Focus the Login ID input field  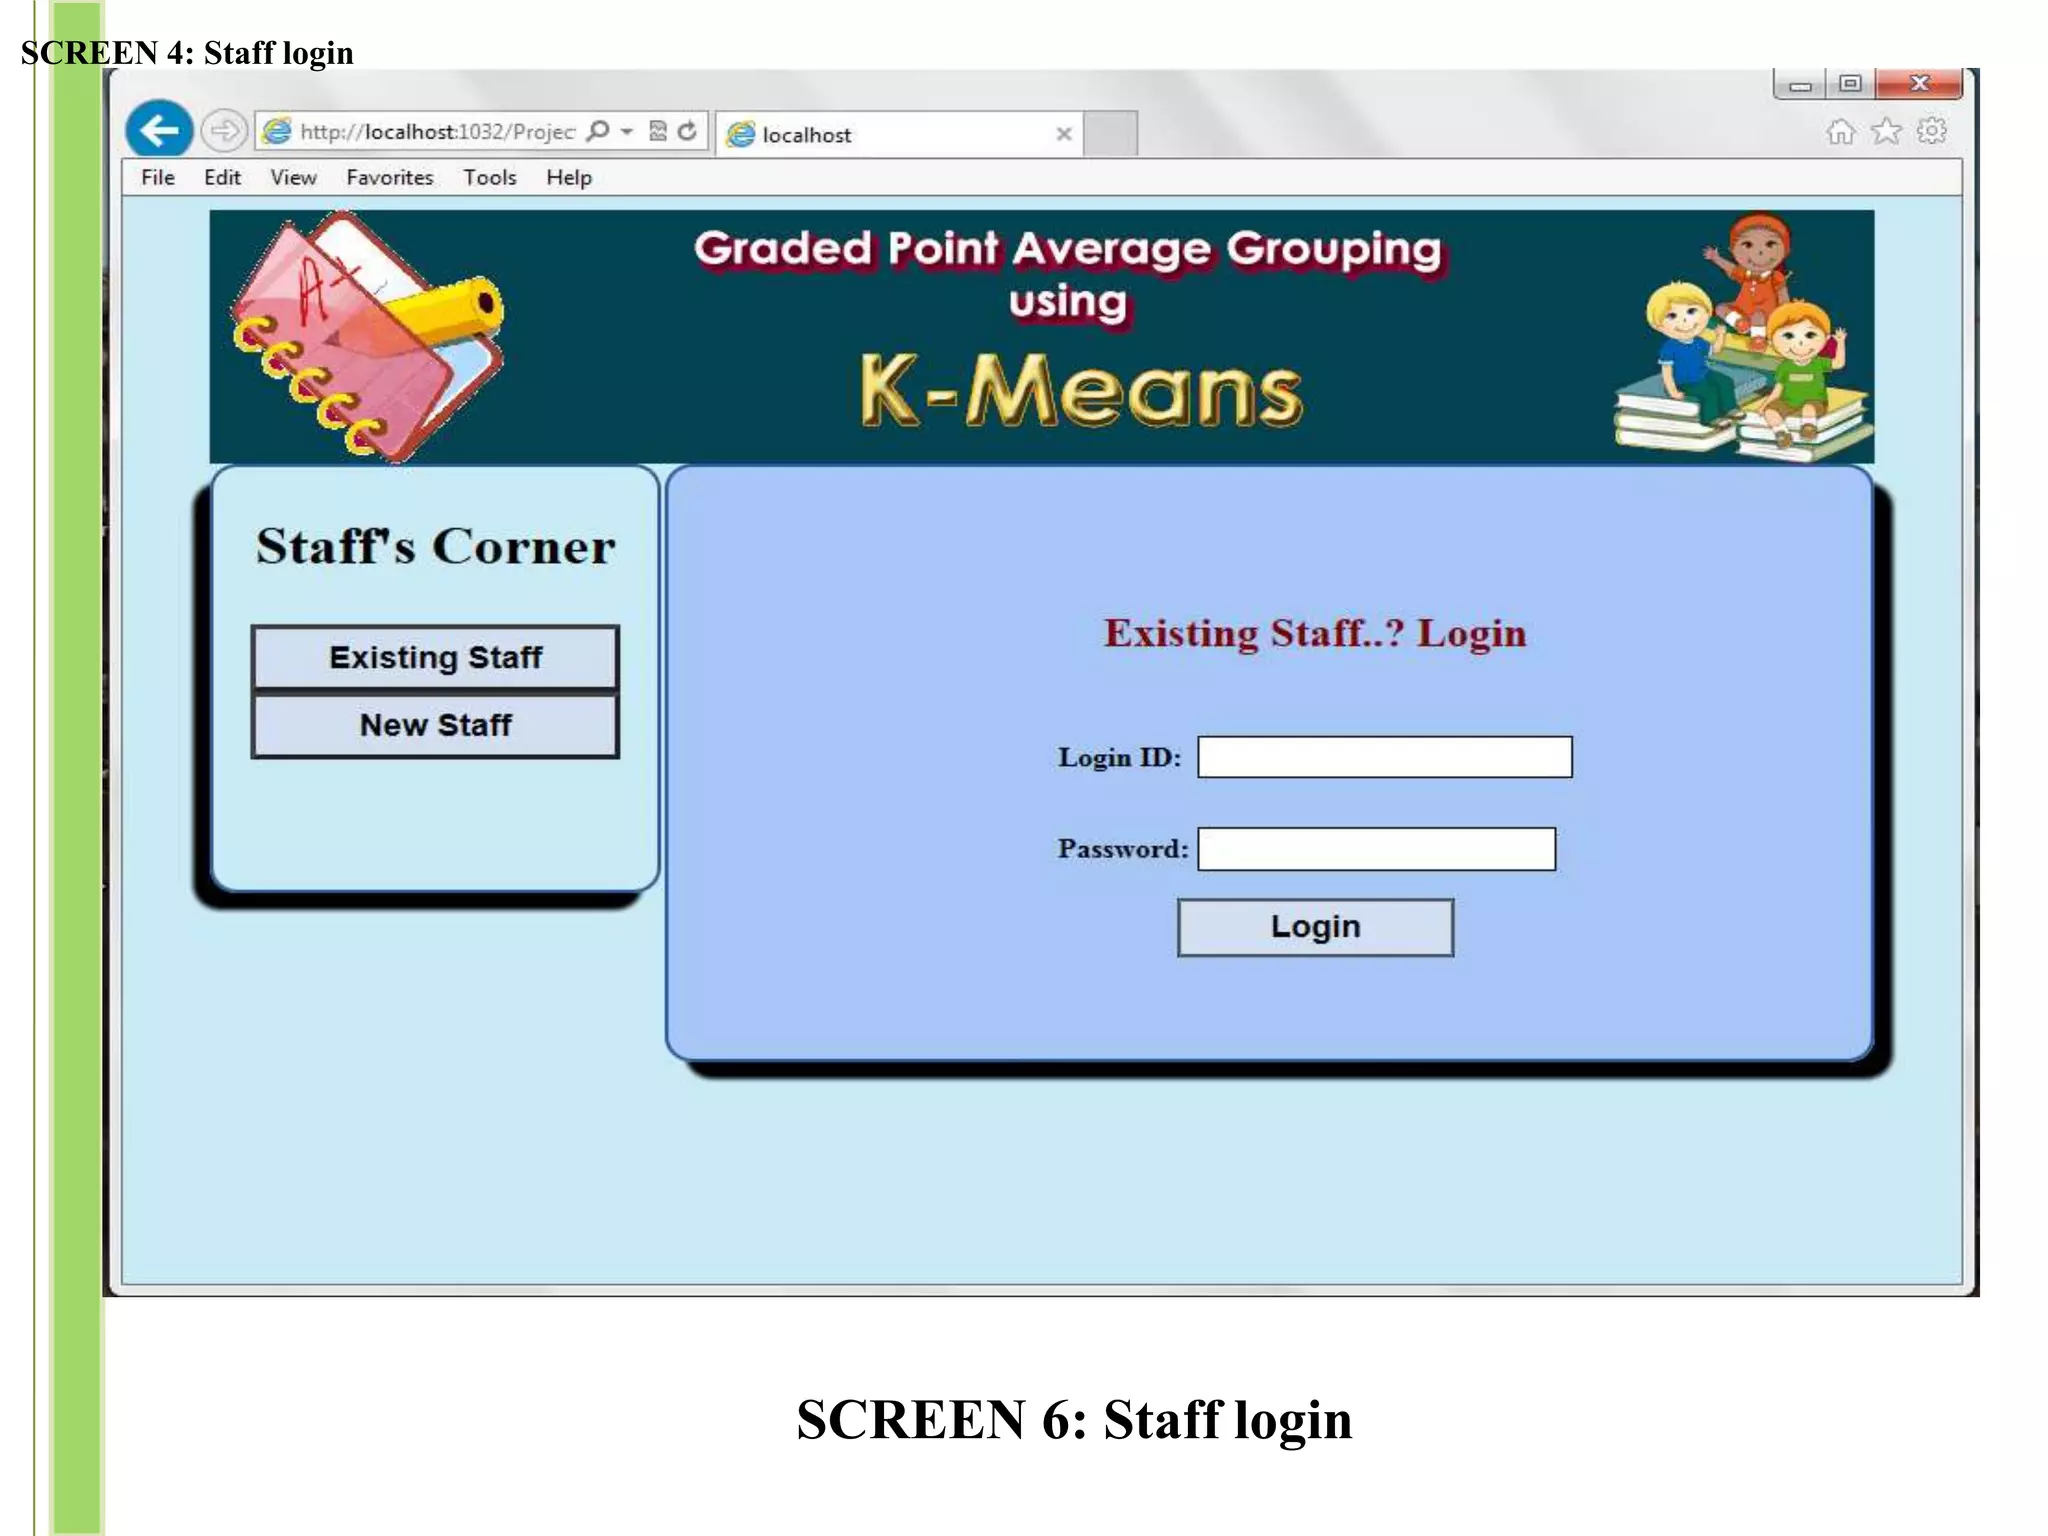point(1385,757)
